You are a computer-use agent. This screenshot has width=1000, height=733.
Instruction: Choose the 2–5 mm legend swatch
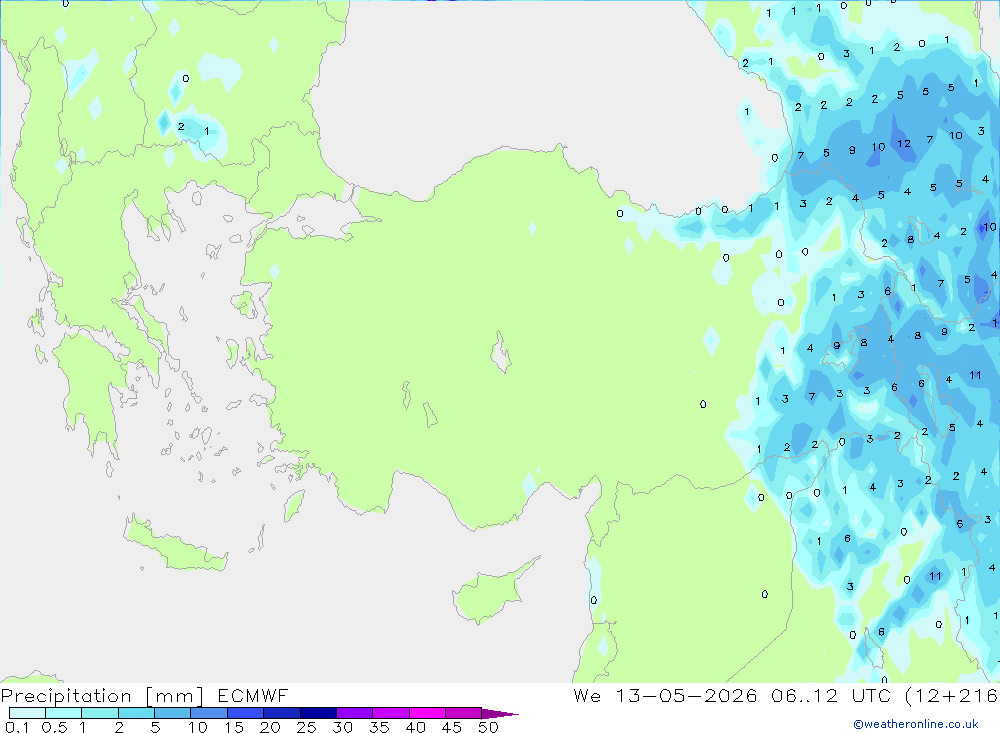tap(136, 713)
